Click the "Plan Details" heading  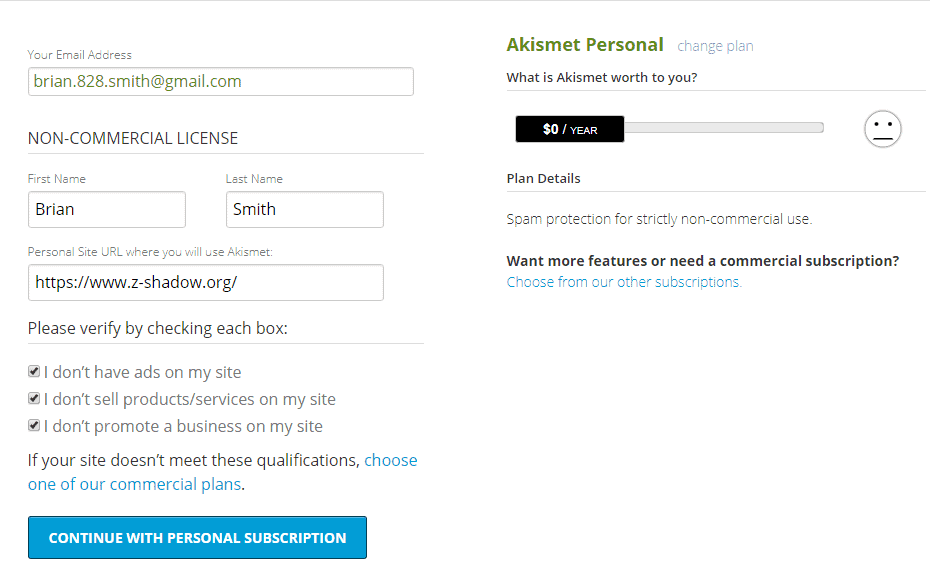tap(544, 179)
